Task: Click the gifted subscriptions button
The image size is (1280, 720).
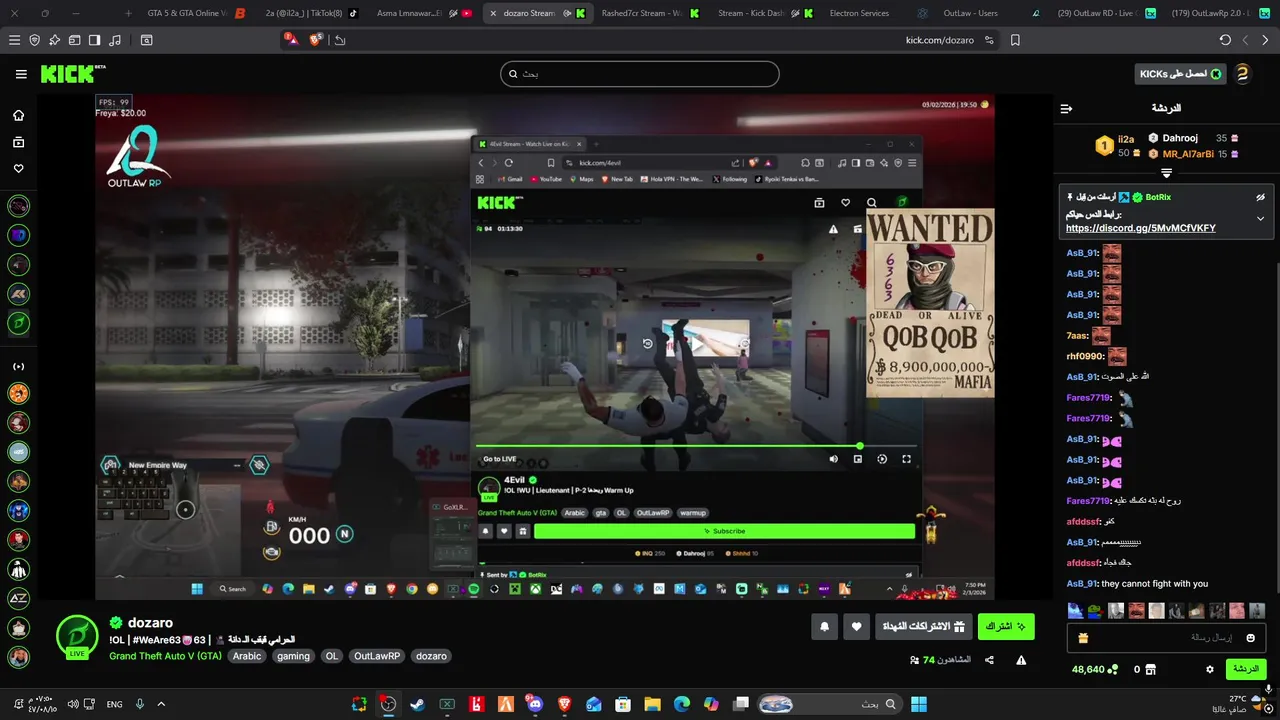Action: (922, 627)
